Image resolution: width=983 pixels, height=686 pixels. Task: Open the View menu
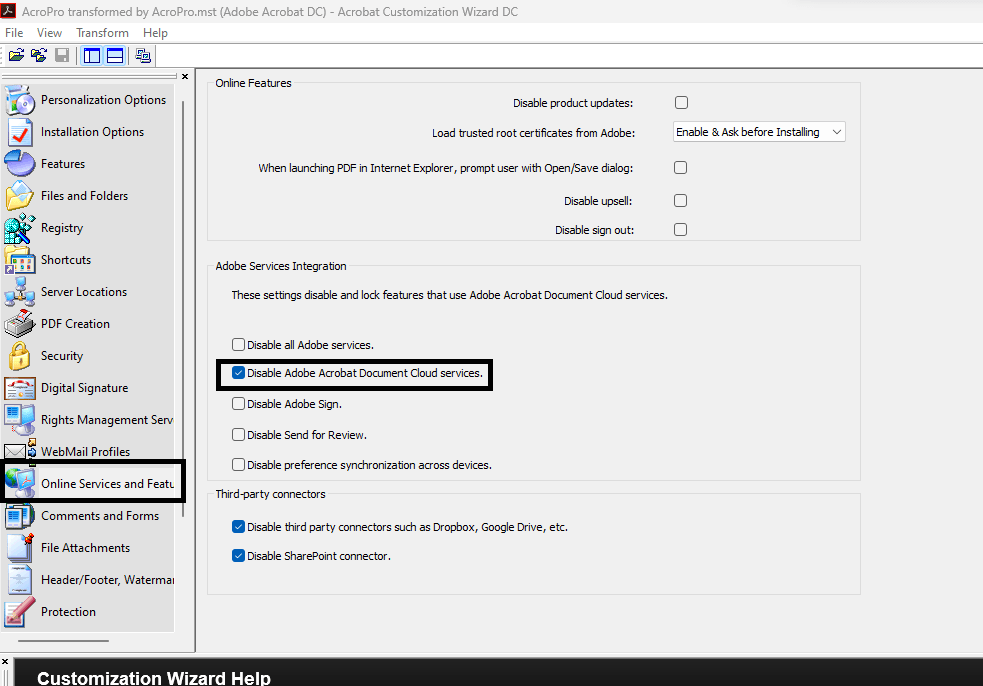[x=49, y=32]
